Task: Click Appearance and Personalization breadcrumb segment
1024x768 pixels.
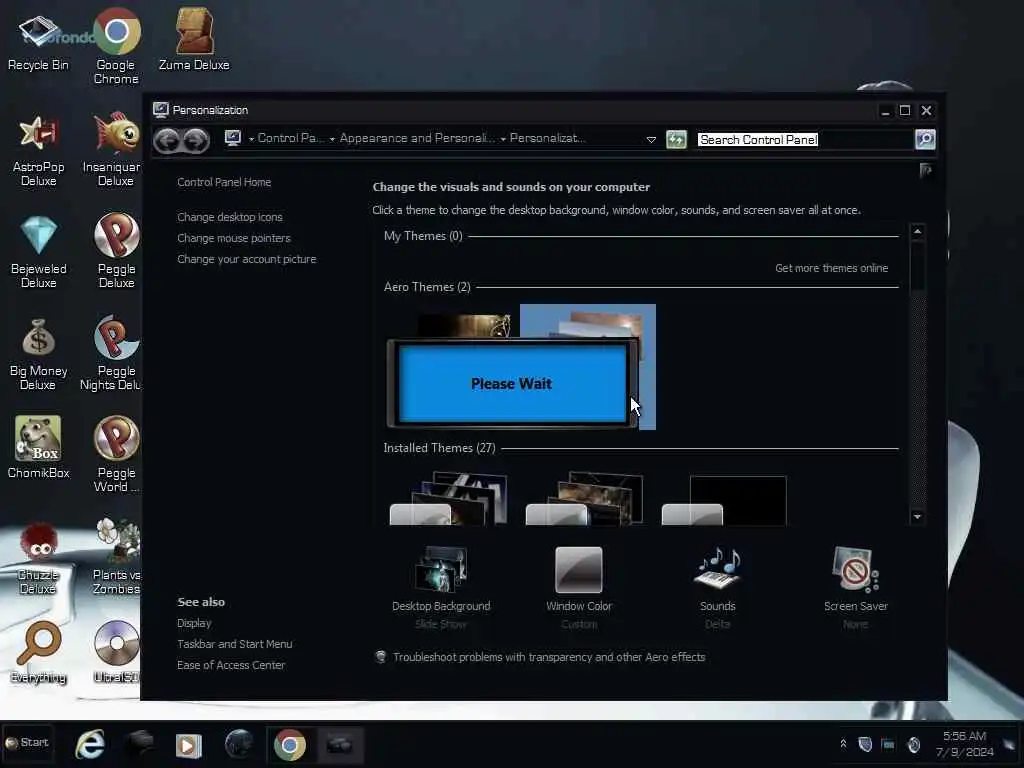Action: point(417,138)
